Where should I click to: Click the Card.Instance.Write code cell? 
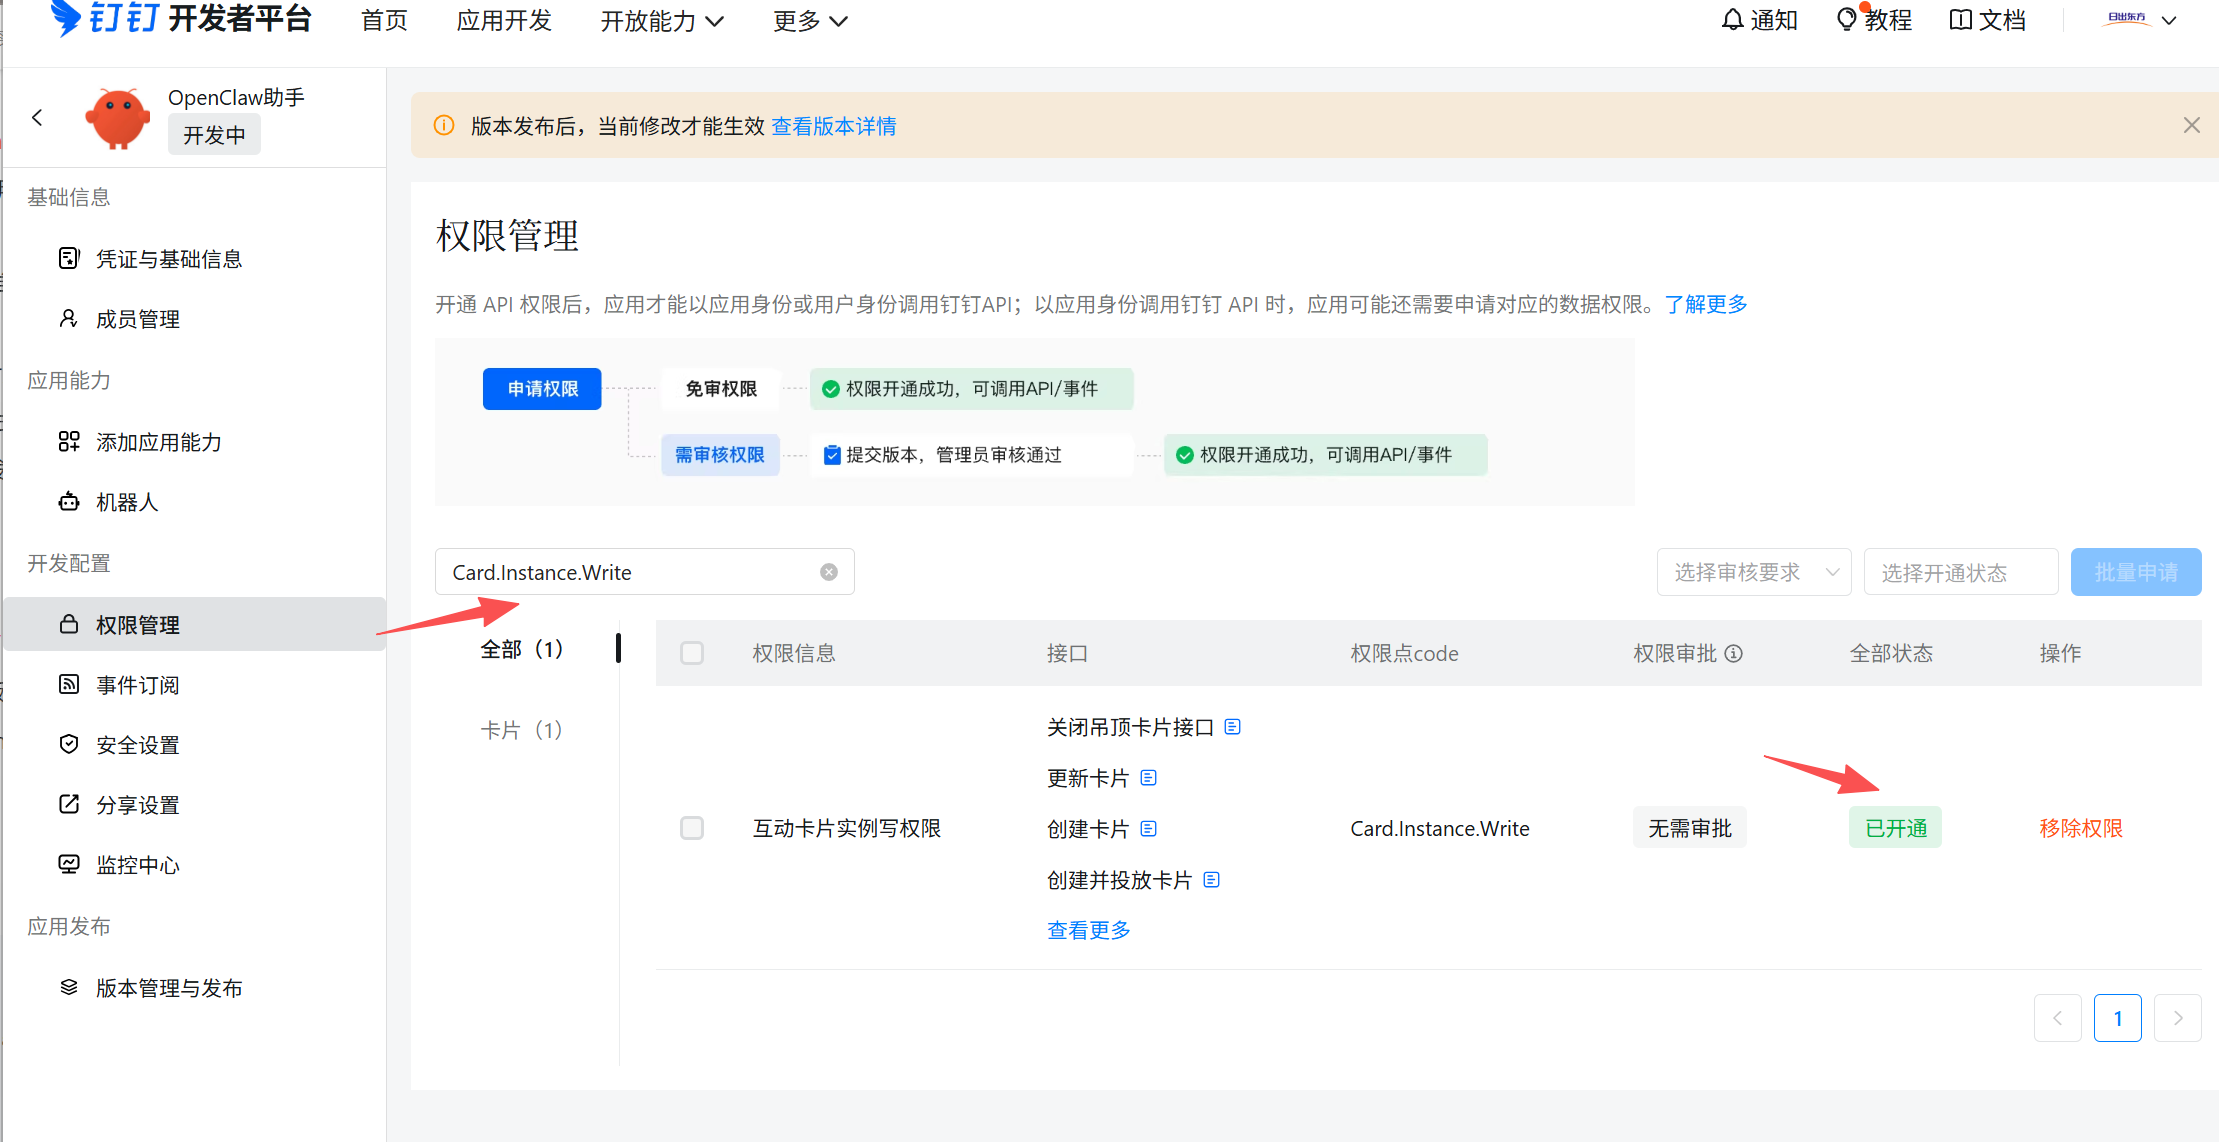(1440, 828)
